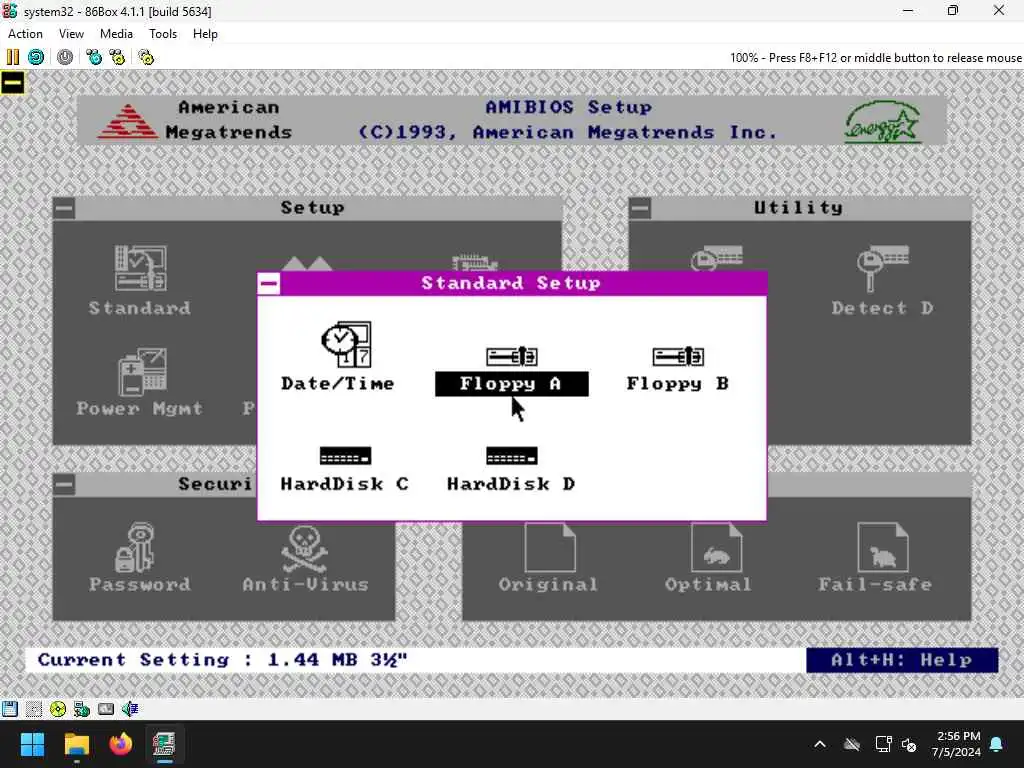
Task: Click the floppy disk status bar icon
Action: [x=10, y=709]
